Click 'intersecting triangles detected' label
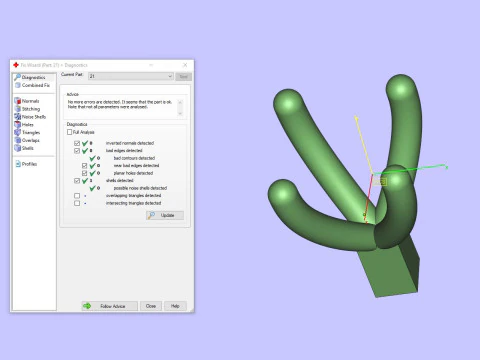480x360 pixels. pyautogui.click(x=133, y=203)
